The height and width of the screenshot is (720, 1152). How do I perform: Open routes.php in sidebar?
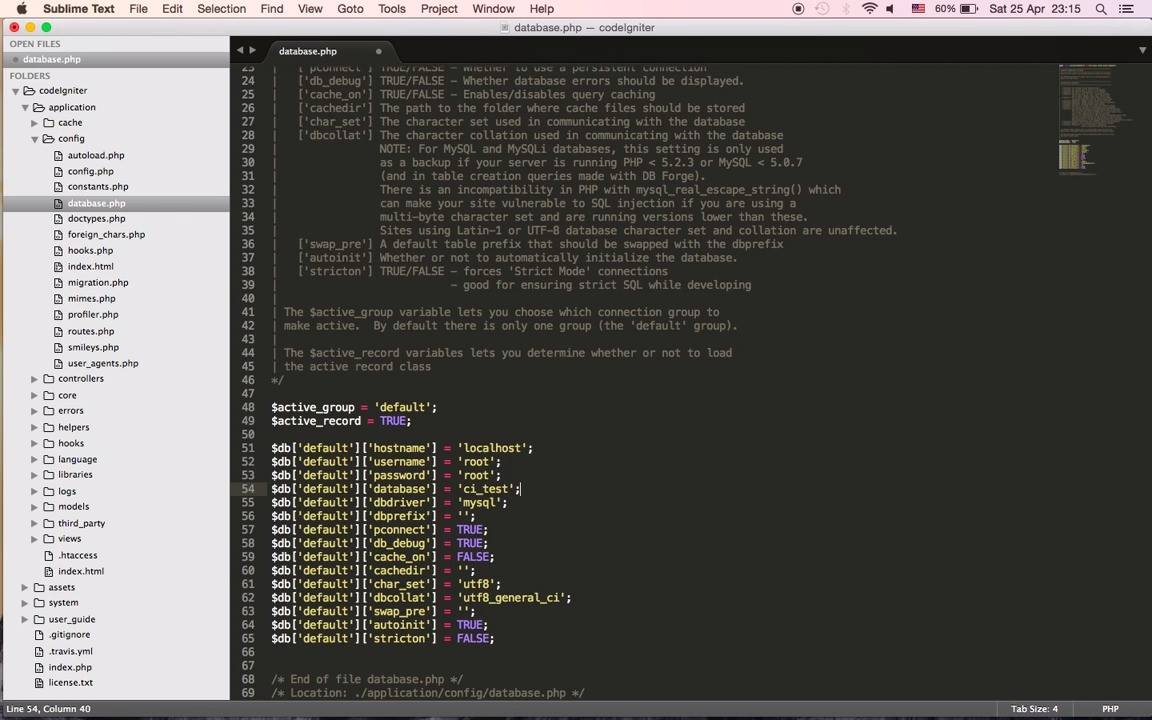click(91, 331)
